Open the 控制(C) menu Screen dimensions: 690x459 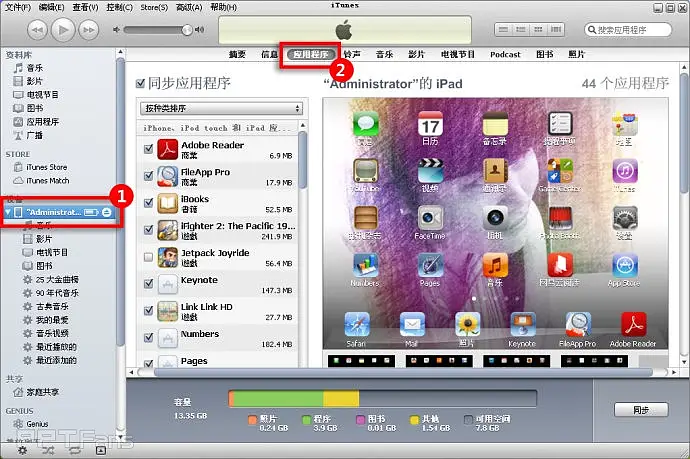click(x=119, y=7)
